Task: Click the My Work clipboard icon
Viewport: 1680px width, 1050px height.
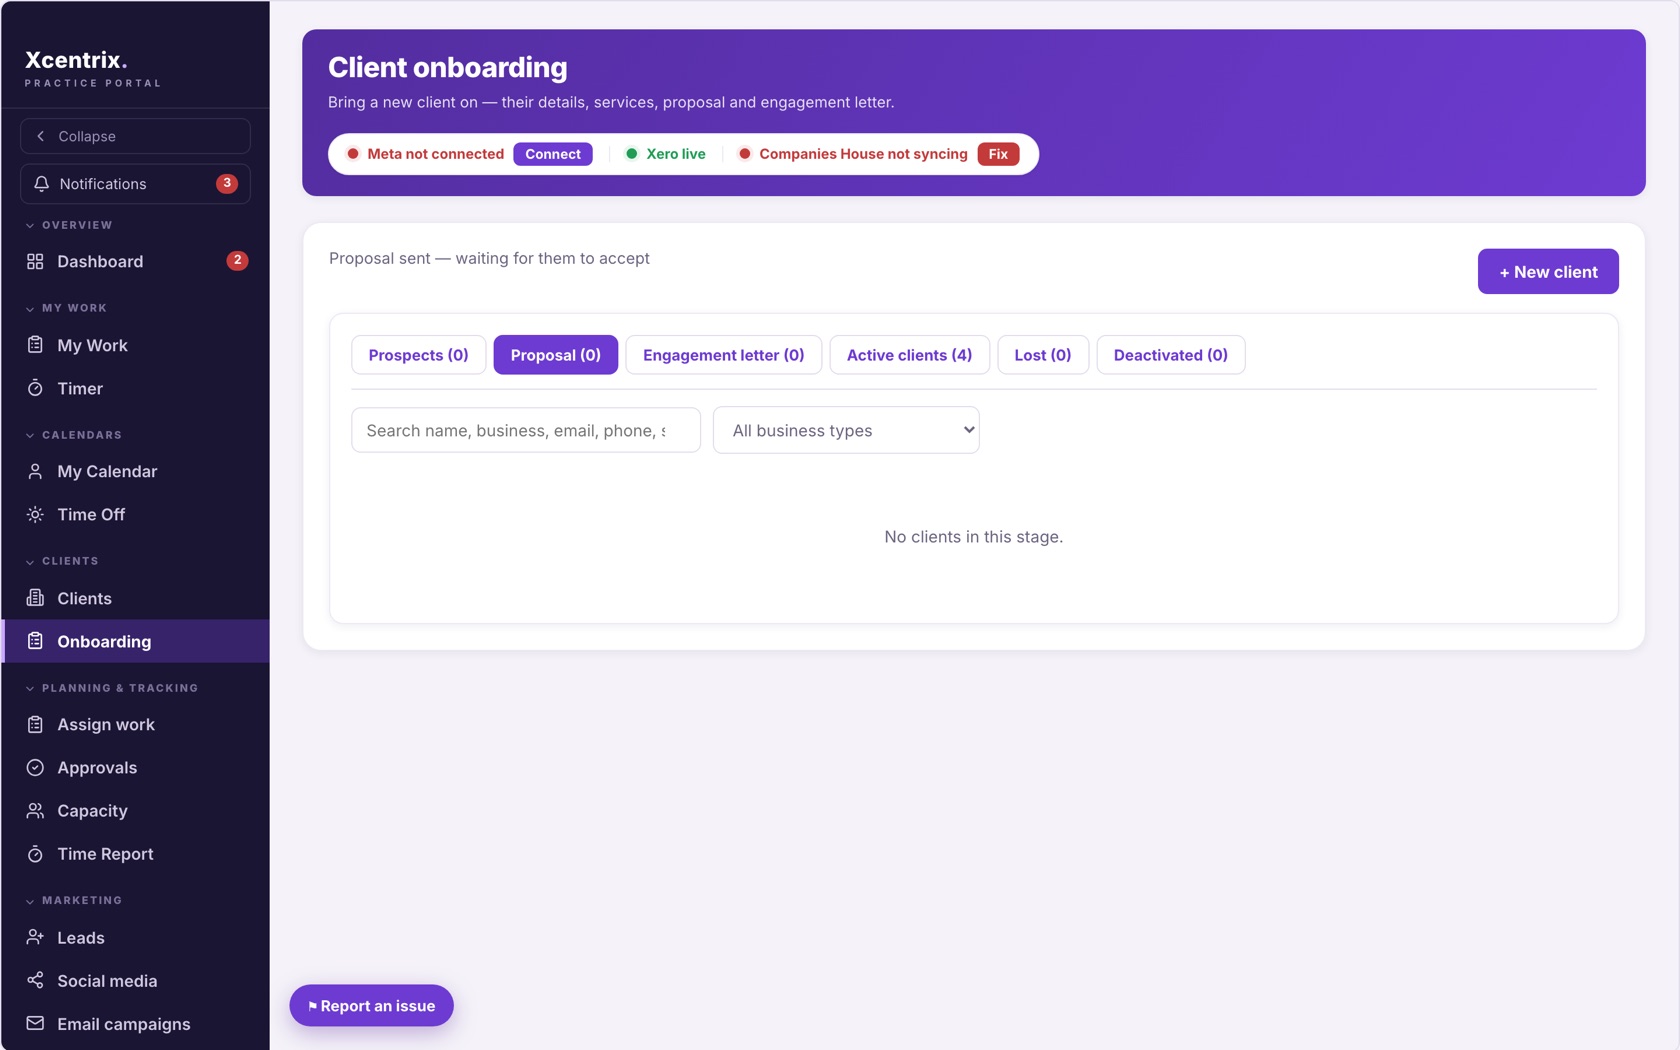Action: [35, 345]
